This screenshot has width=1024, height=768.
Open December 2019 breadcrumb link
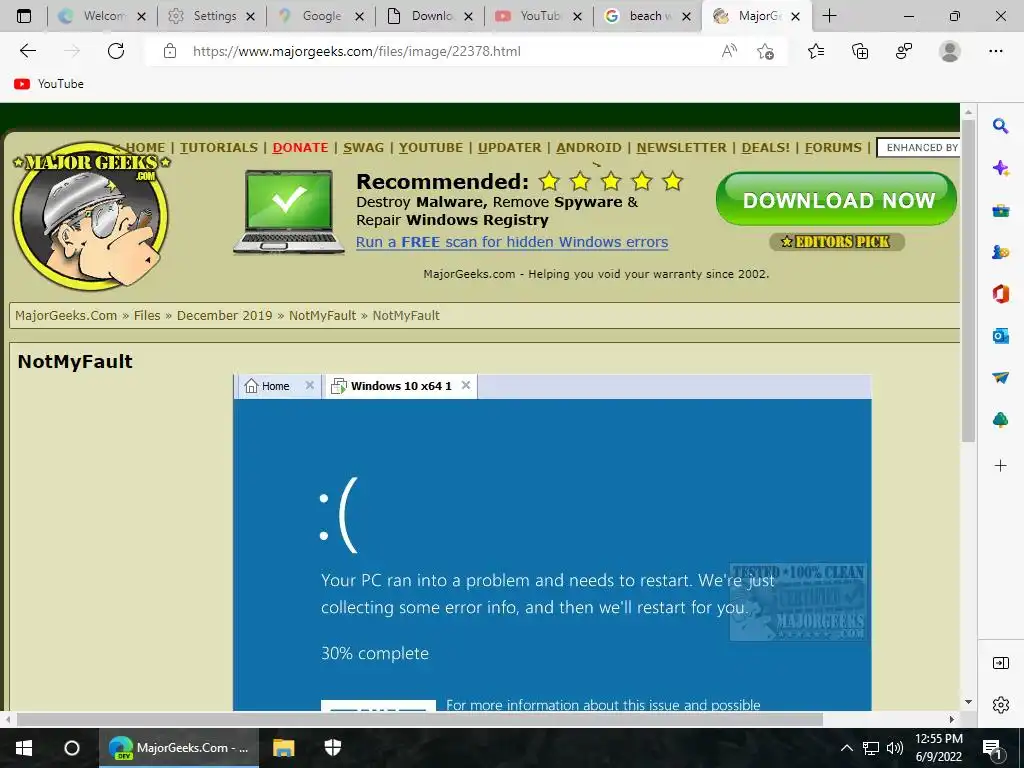click(x=224, y=315)
